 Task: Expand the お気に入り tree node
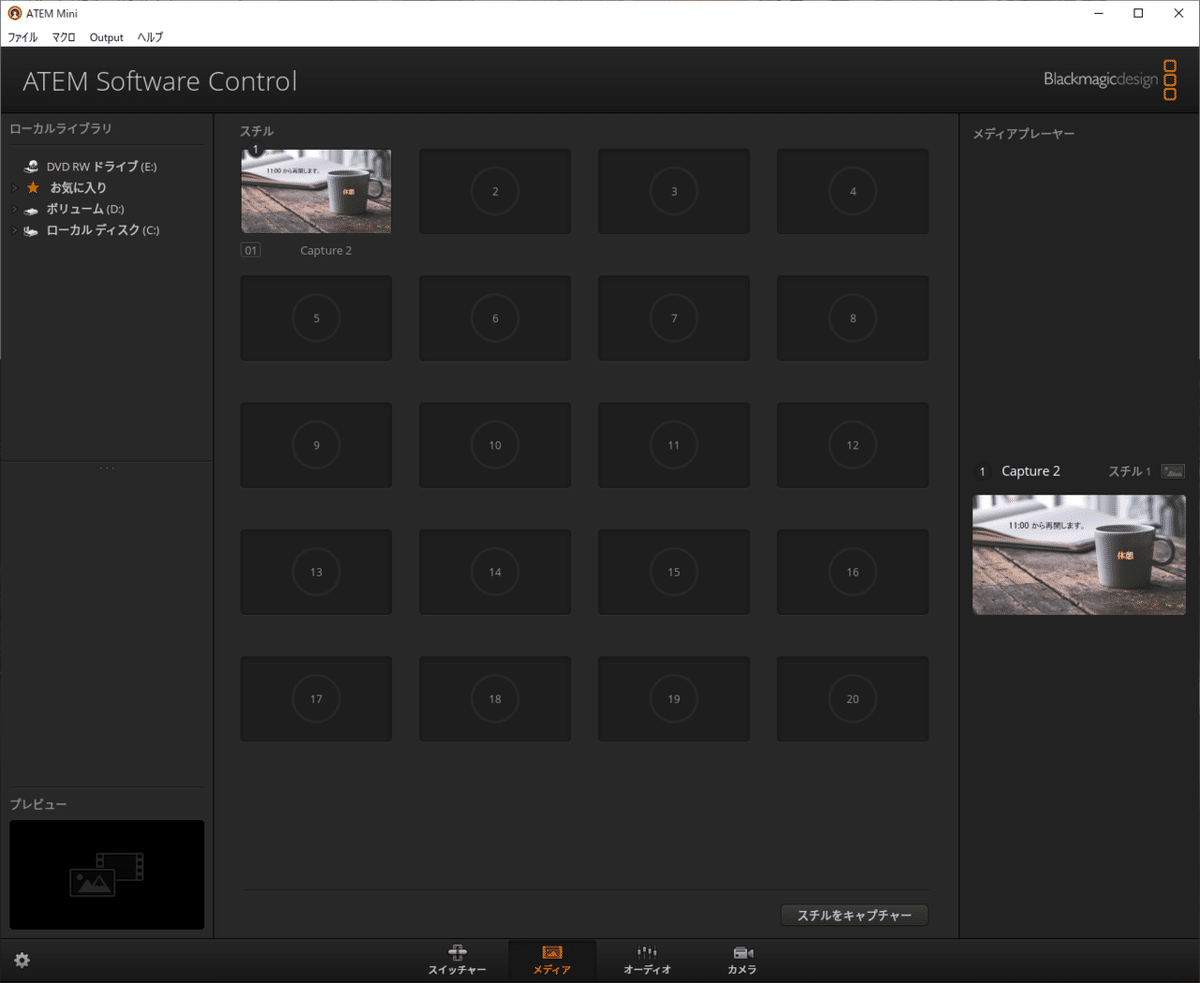pyautogui.click(x=14, y=187)
